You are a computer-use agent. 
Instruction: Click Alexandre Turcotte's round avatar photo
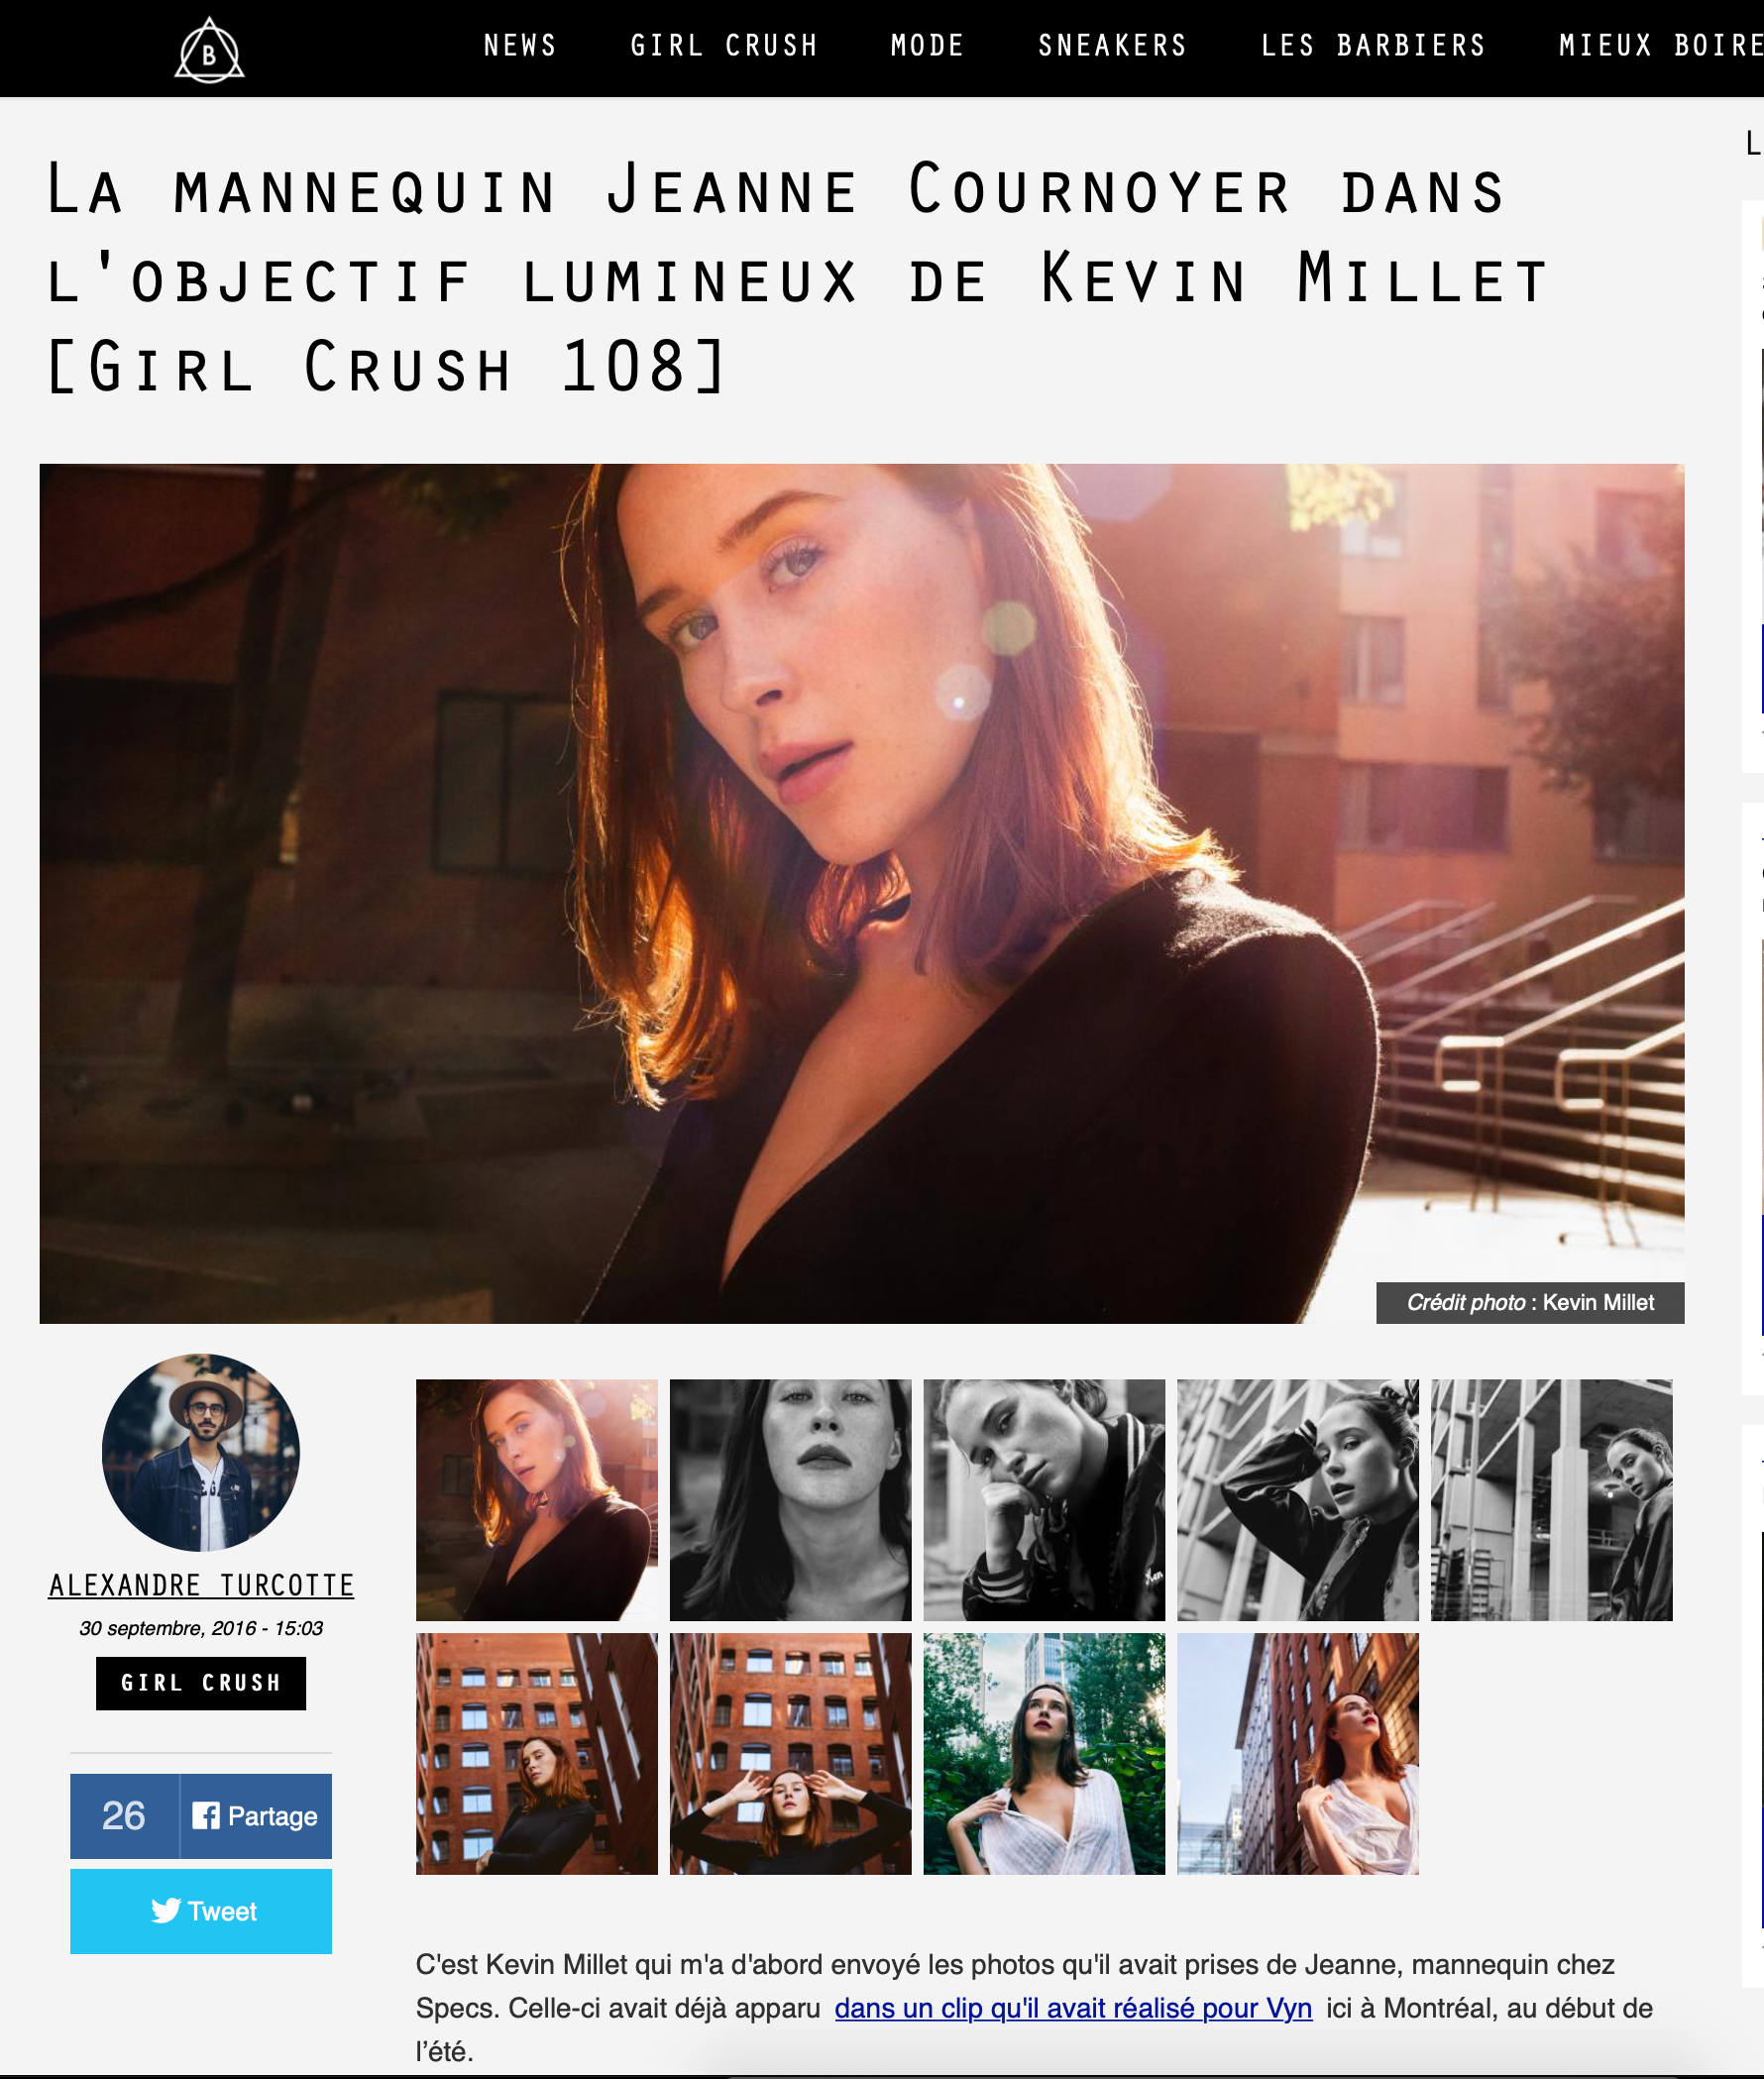201,1452
